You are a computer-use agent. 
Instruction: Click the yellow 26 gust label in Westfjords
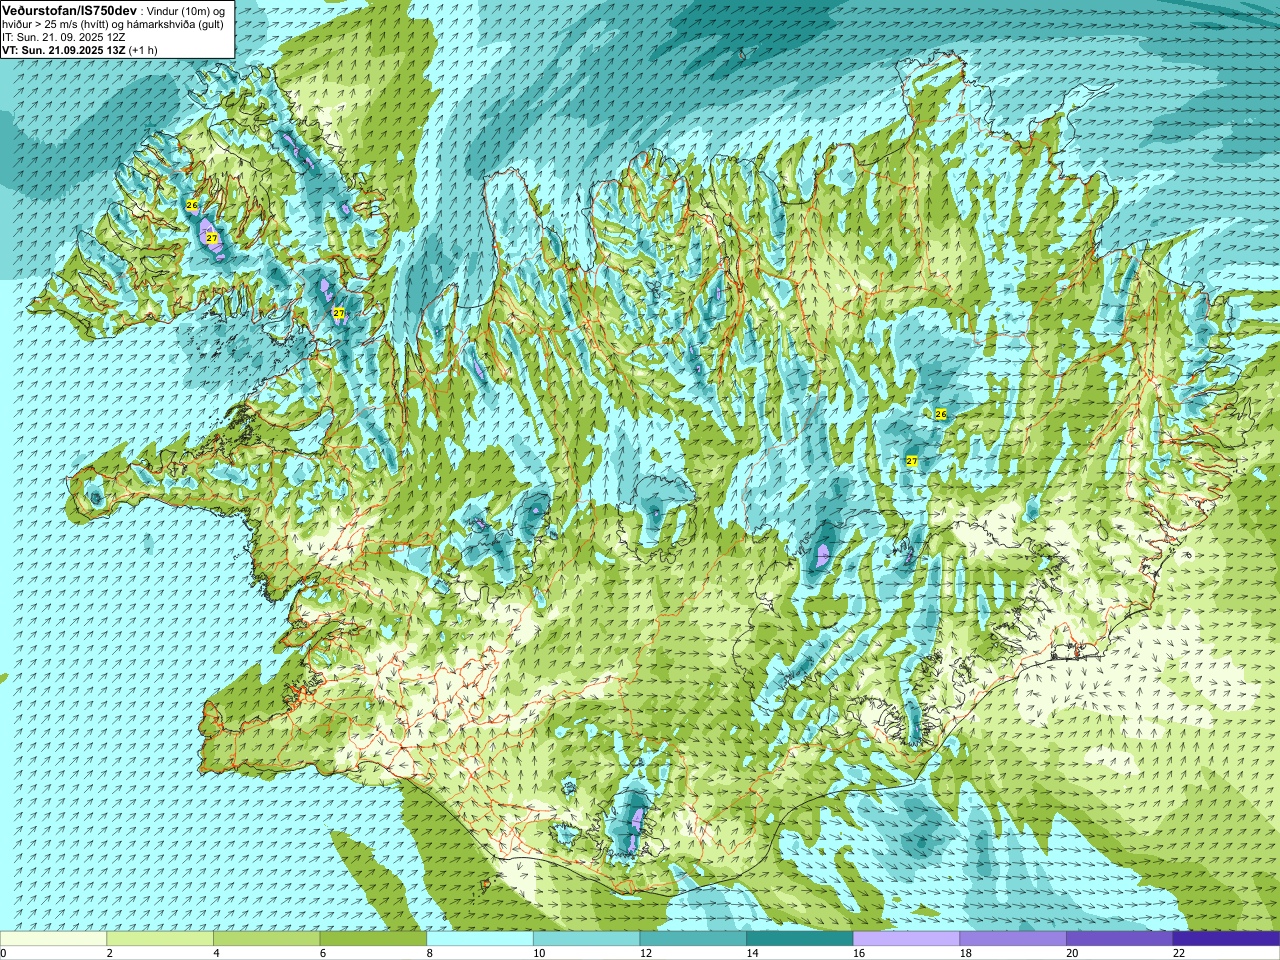click(192, 205)
